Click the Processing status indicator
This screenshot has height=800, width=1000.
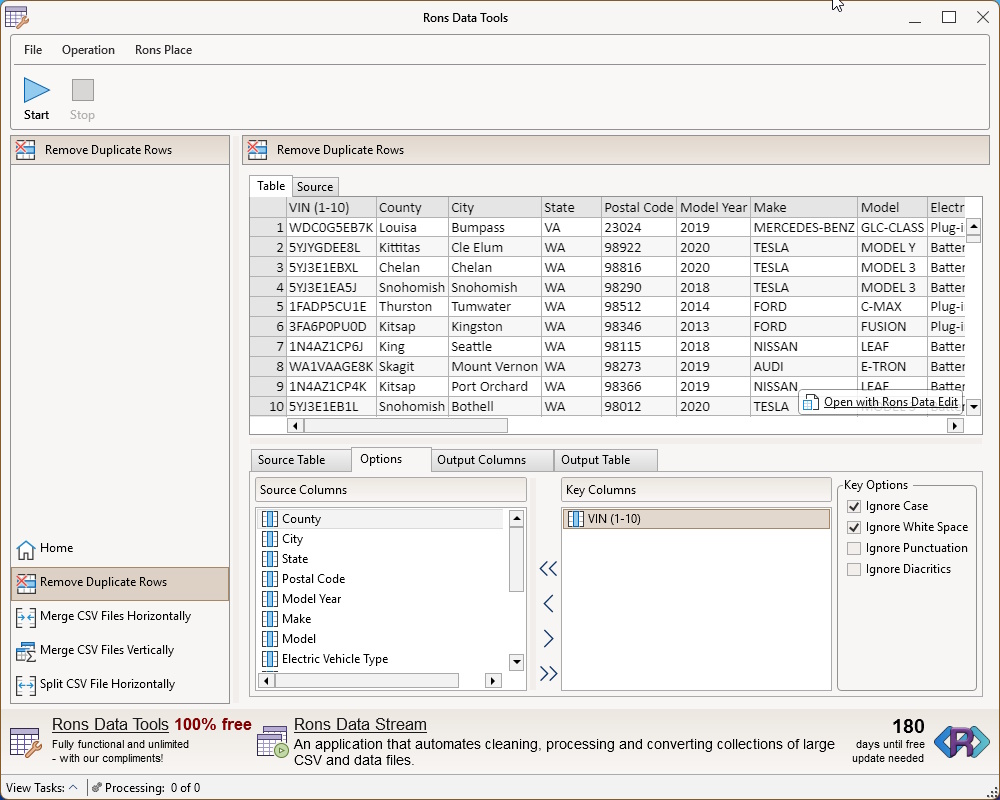click(x=147, y=788)
